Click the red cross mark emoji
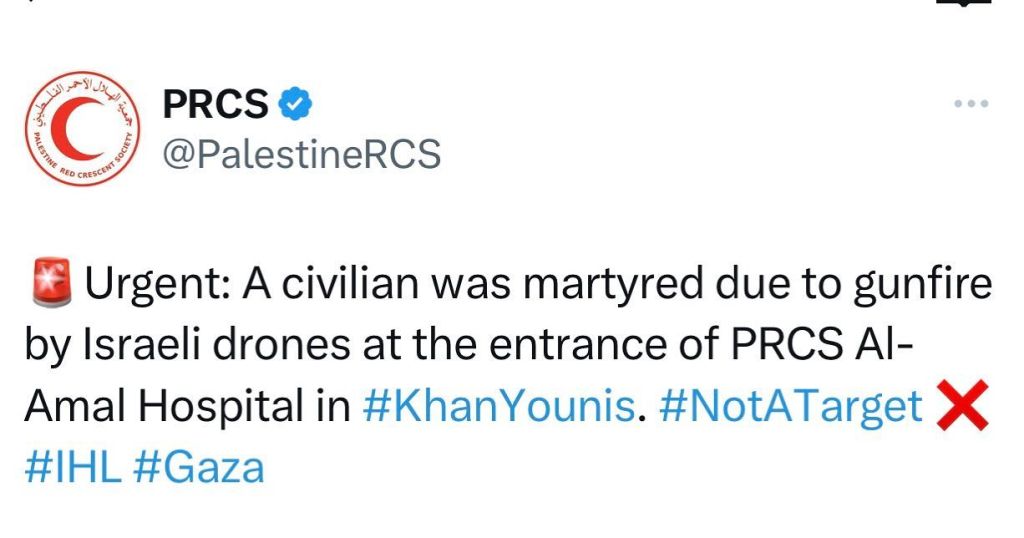This screenshot has width=1024, height=538. [962, 407]
